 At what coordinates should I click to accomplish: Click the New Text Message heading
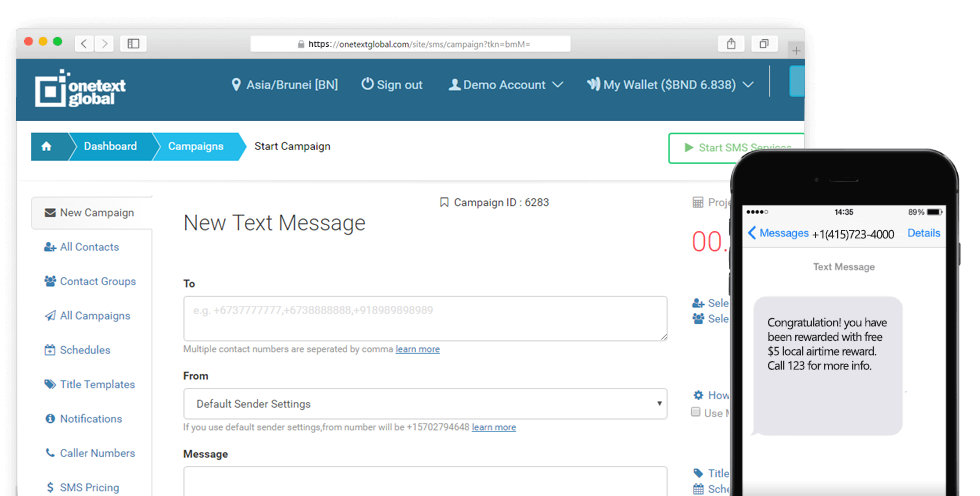(274, 223)
